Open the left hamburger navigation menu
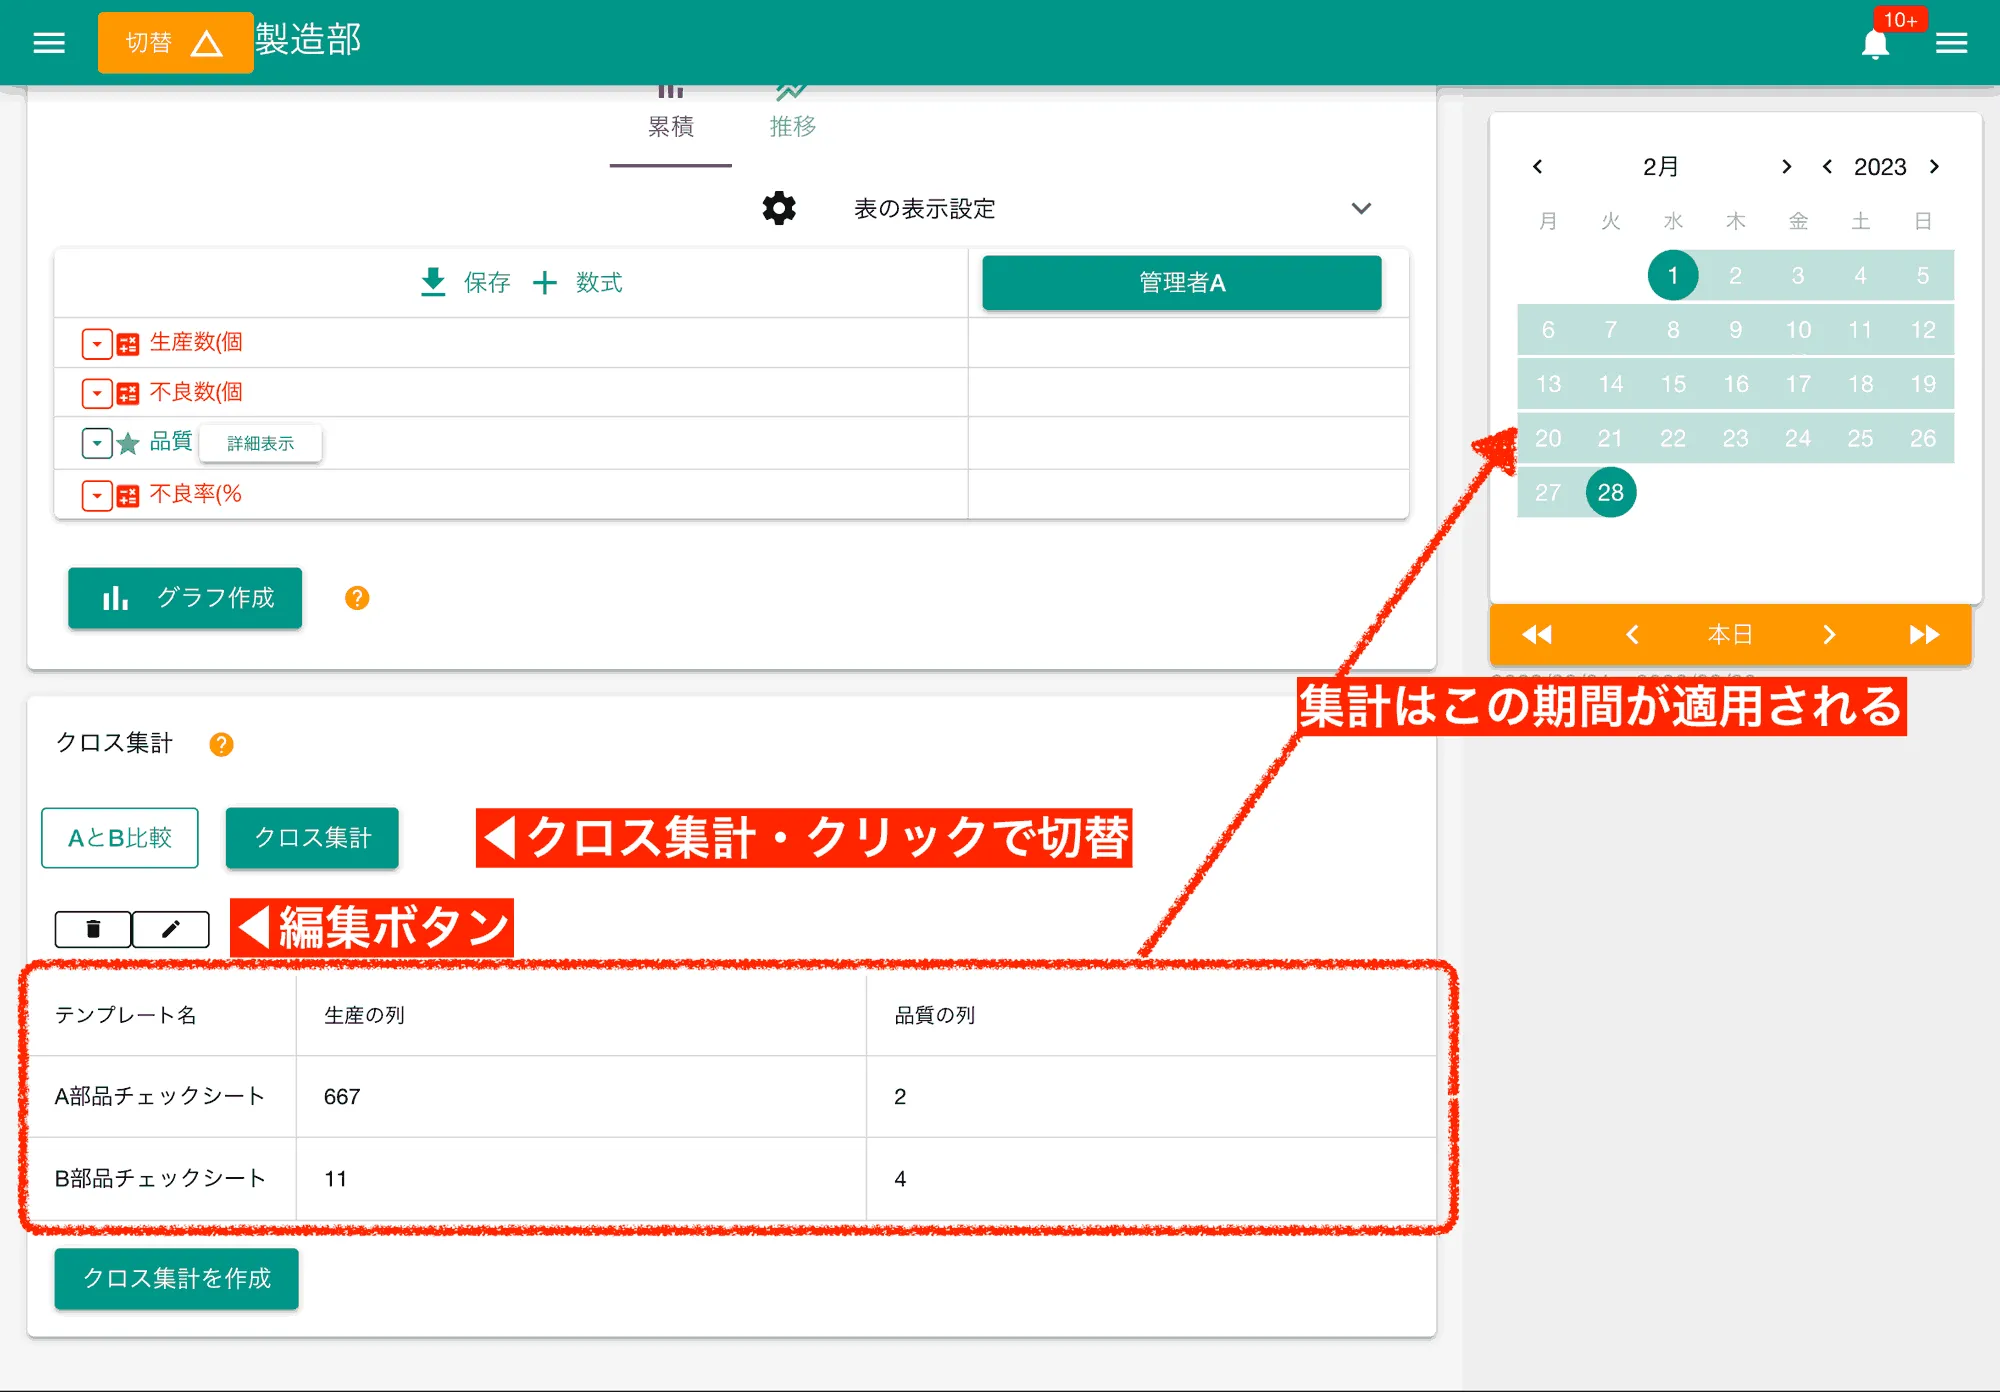The width and height of the screenshot is (2000, 1392). pyautogui.click(x=47, y=42)
